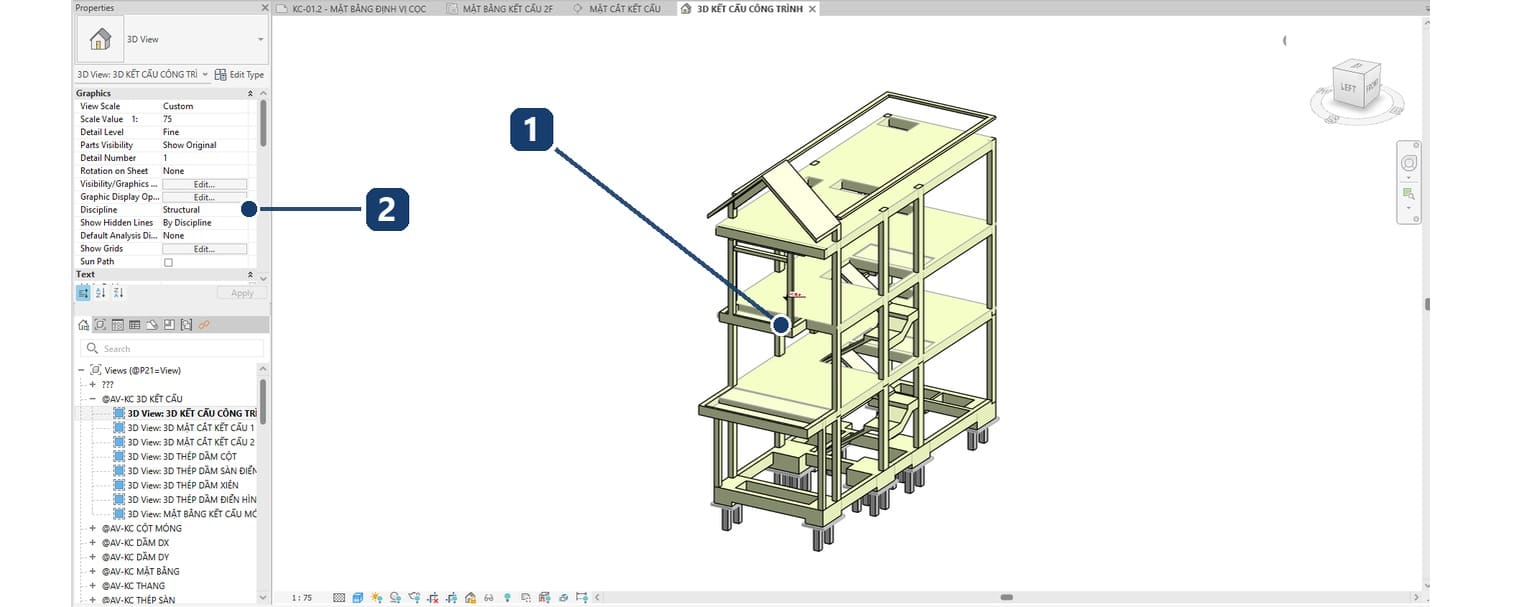Toggle the Sun Path checkbox

[x=168, y=262]
